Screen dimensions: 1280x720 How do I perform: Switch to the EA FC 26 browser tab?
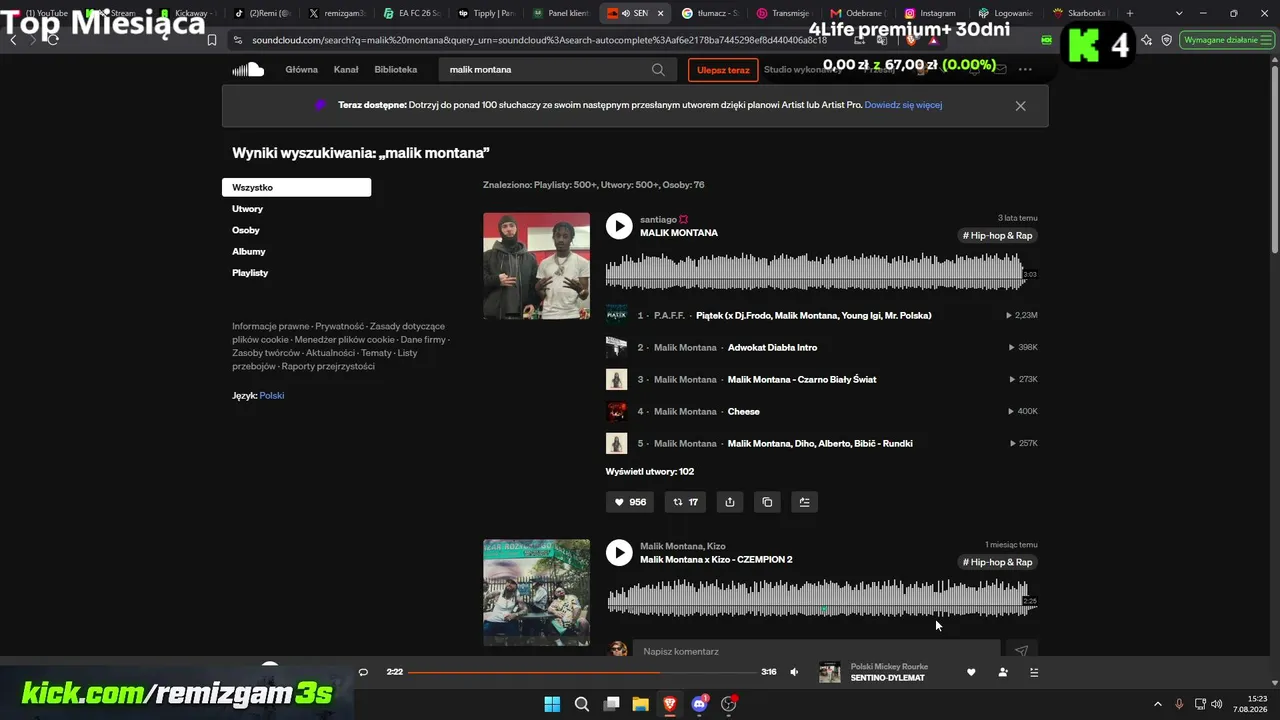[x=412, y=13]
